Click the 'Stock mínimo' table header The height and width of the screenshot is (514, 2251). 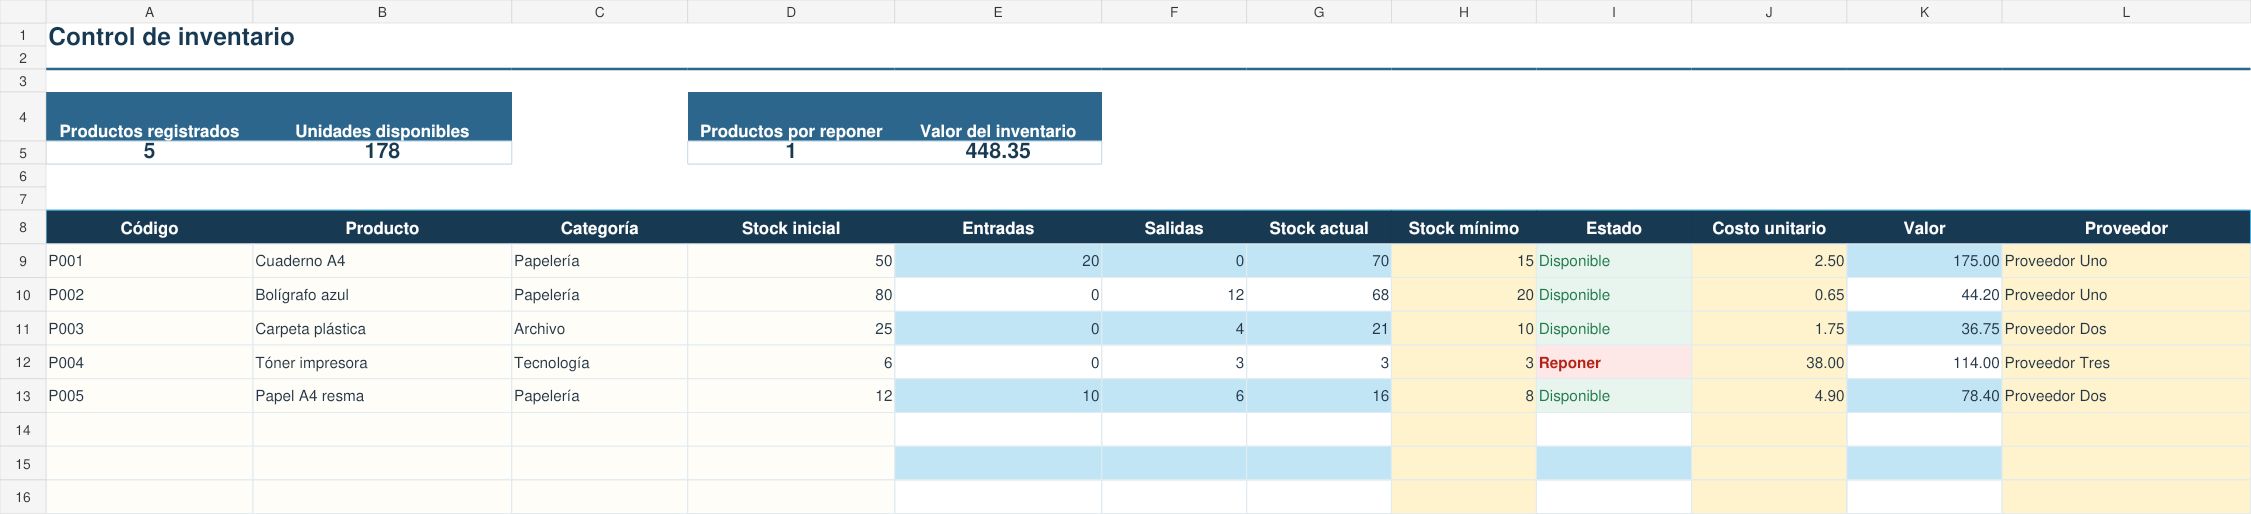coord(1464,228)
